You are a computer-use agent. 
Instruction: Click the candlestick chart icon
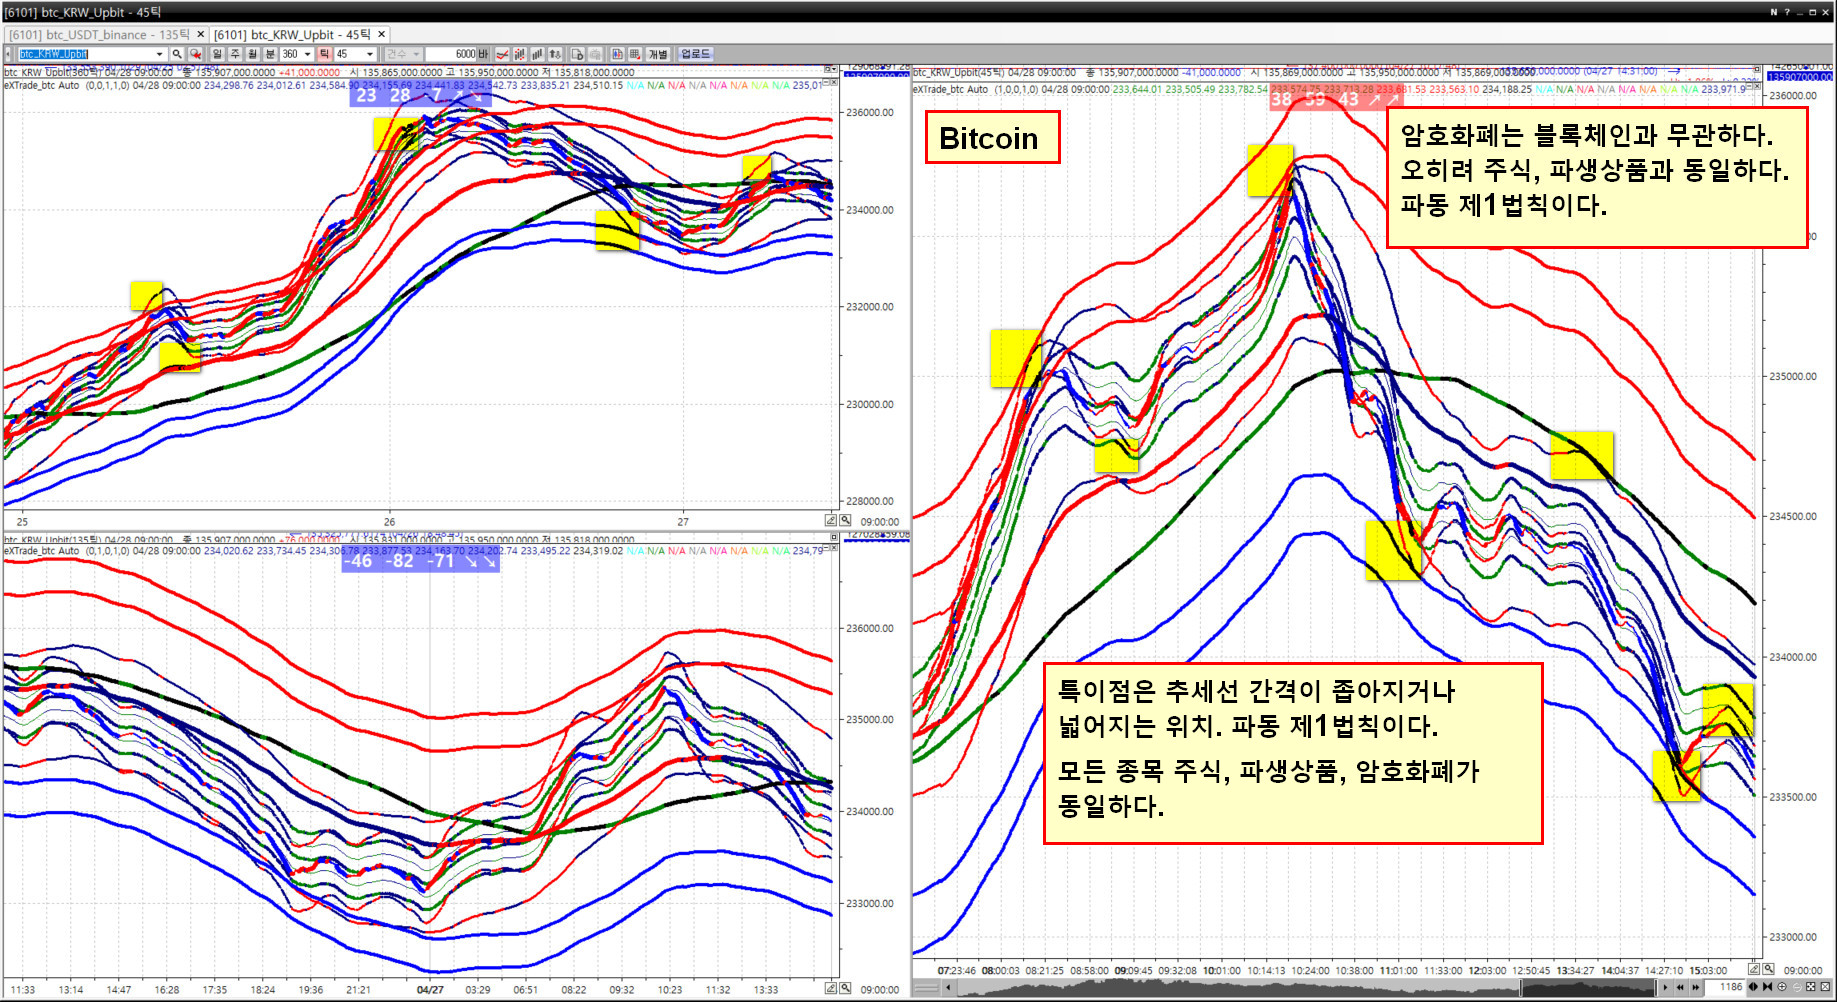pos(519,54)
